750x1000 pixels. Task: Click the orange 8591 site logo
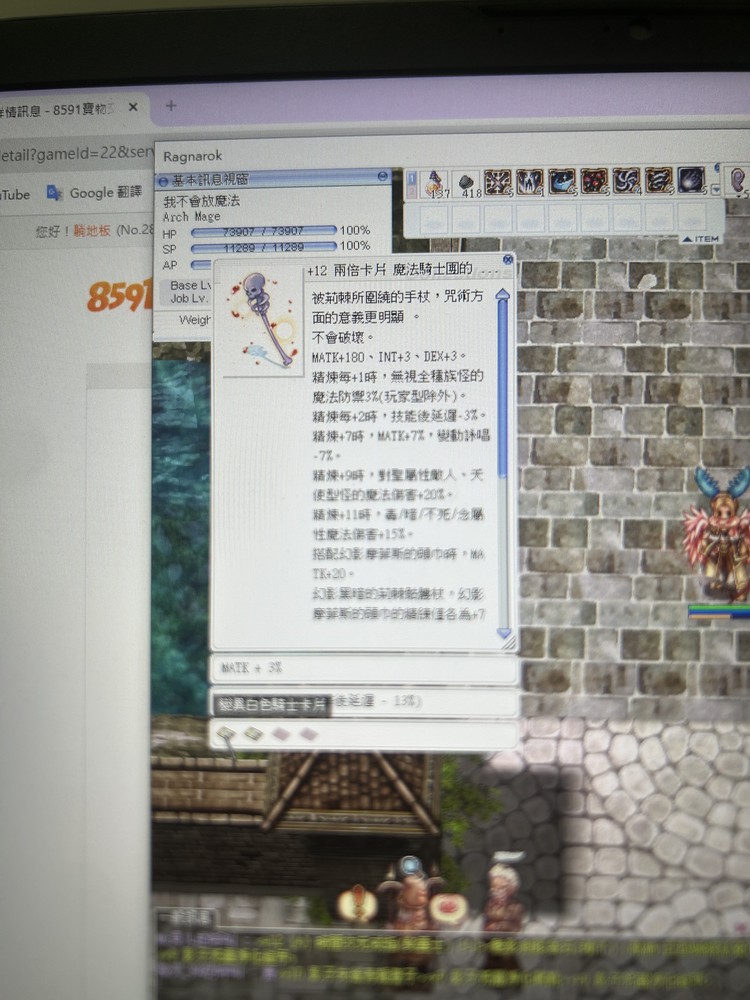tap(119, 296)
